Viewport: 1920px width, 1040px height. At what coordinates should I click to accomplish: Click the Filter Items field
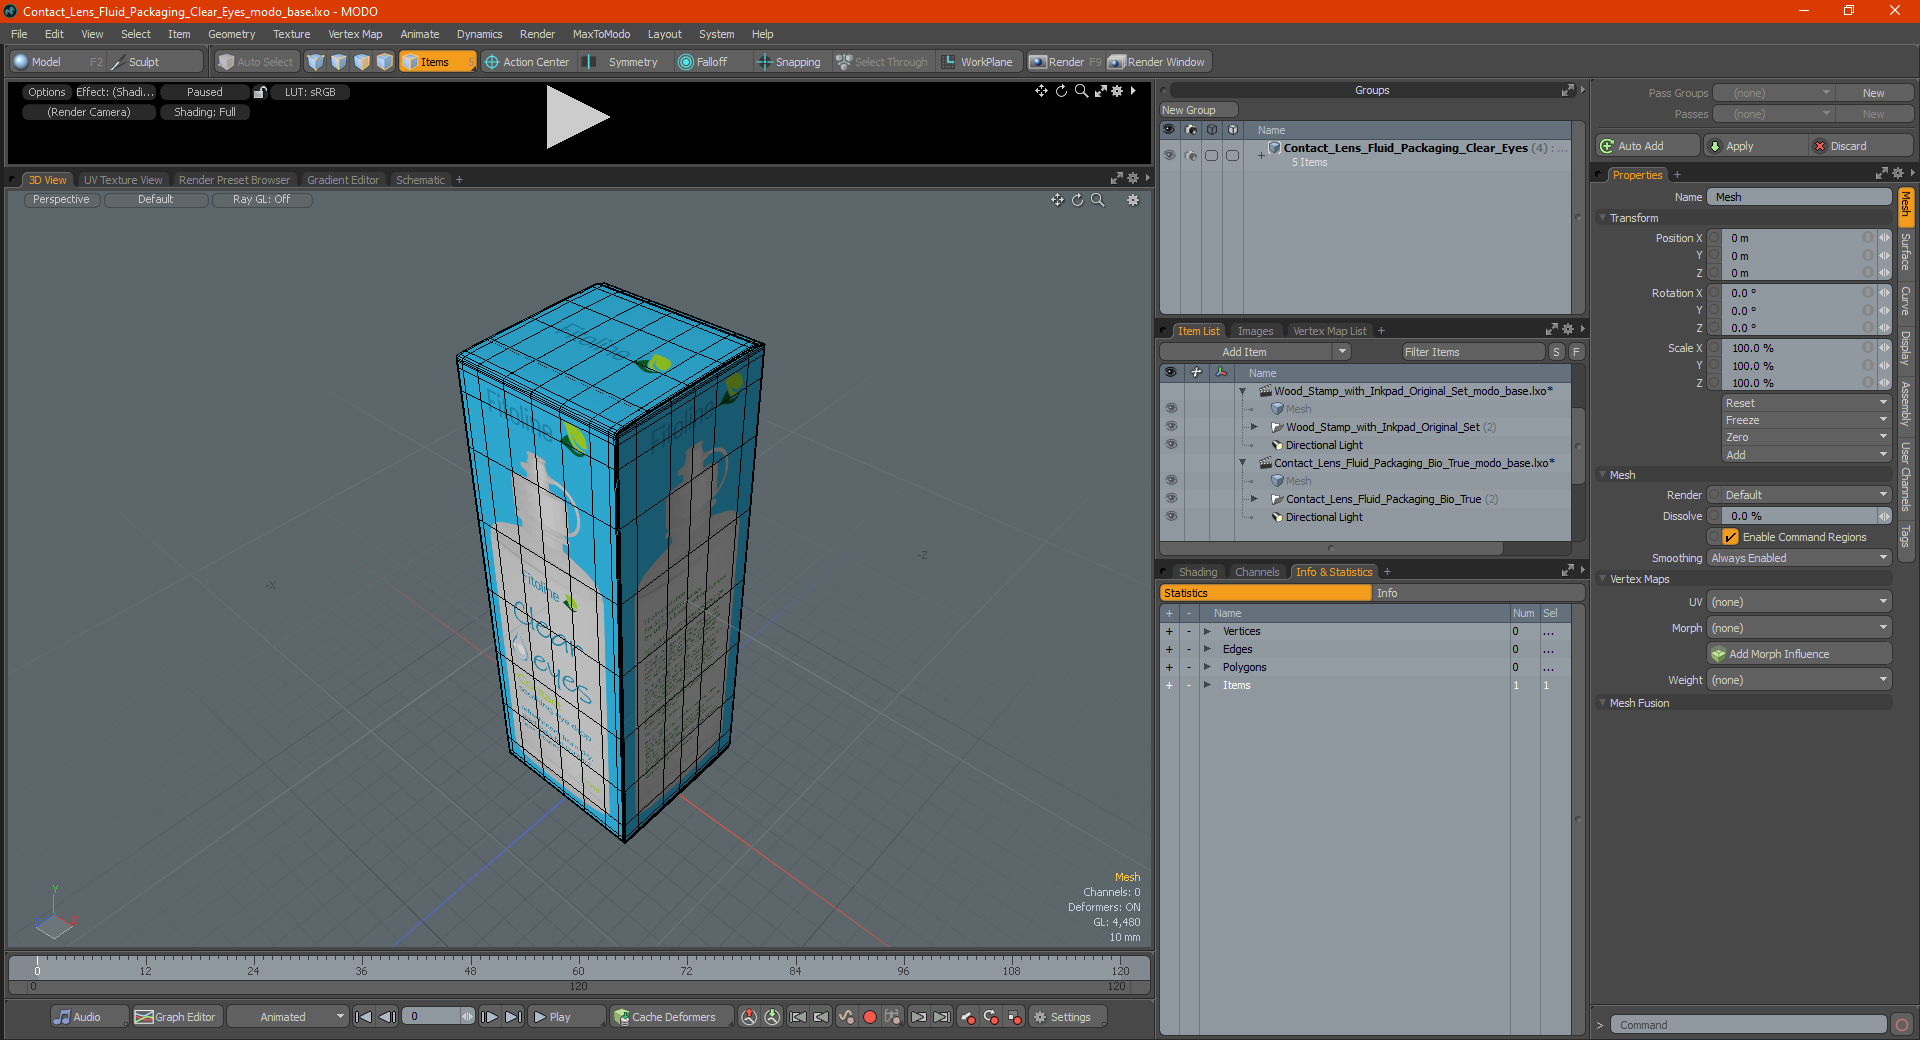[x=1472, y=352]
